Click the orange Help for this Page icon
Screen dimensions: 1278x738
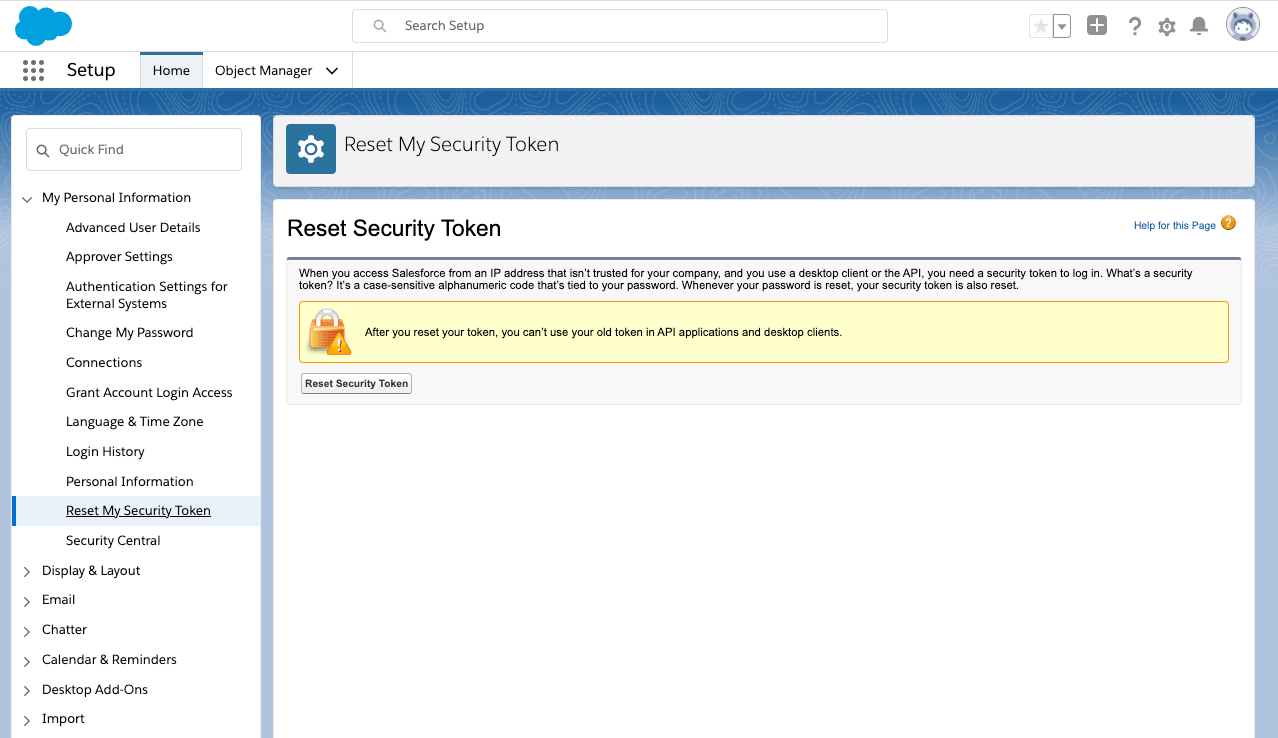pos(1228,222)
